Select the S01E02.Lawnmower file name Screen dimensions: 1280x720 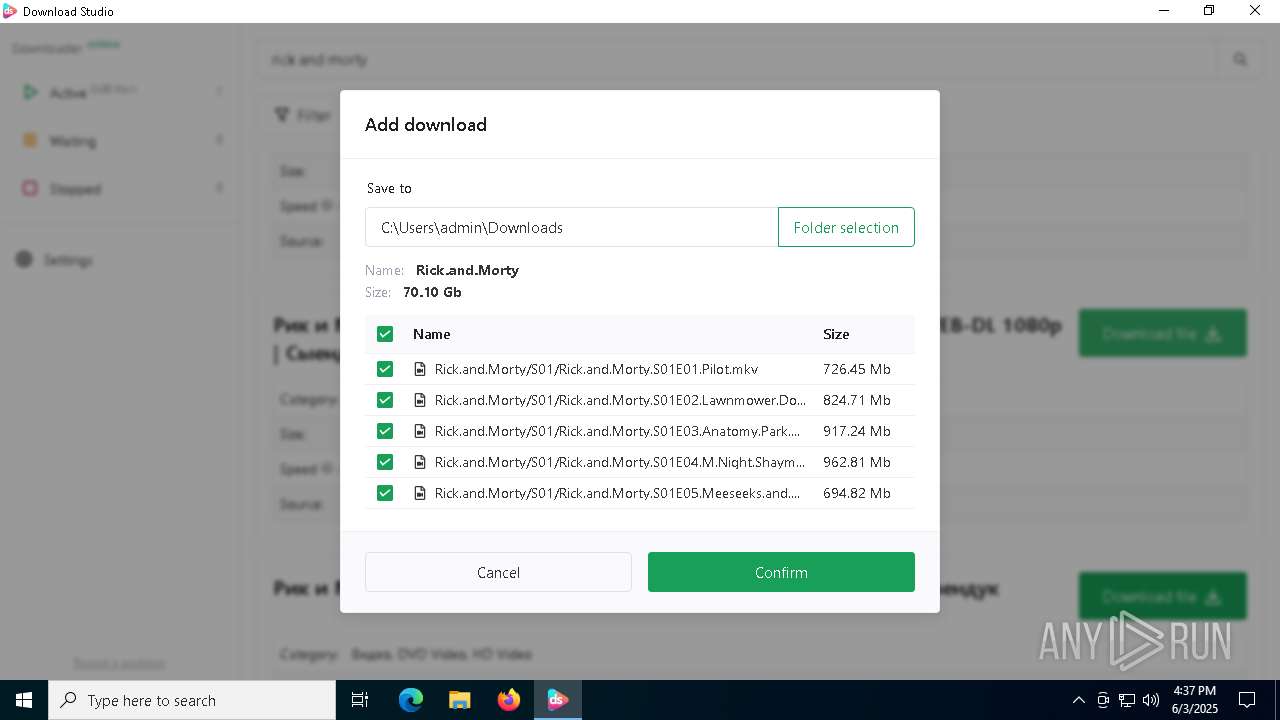(620, 400)
